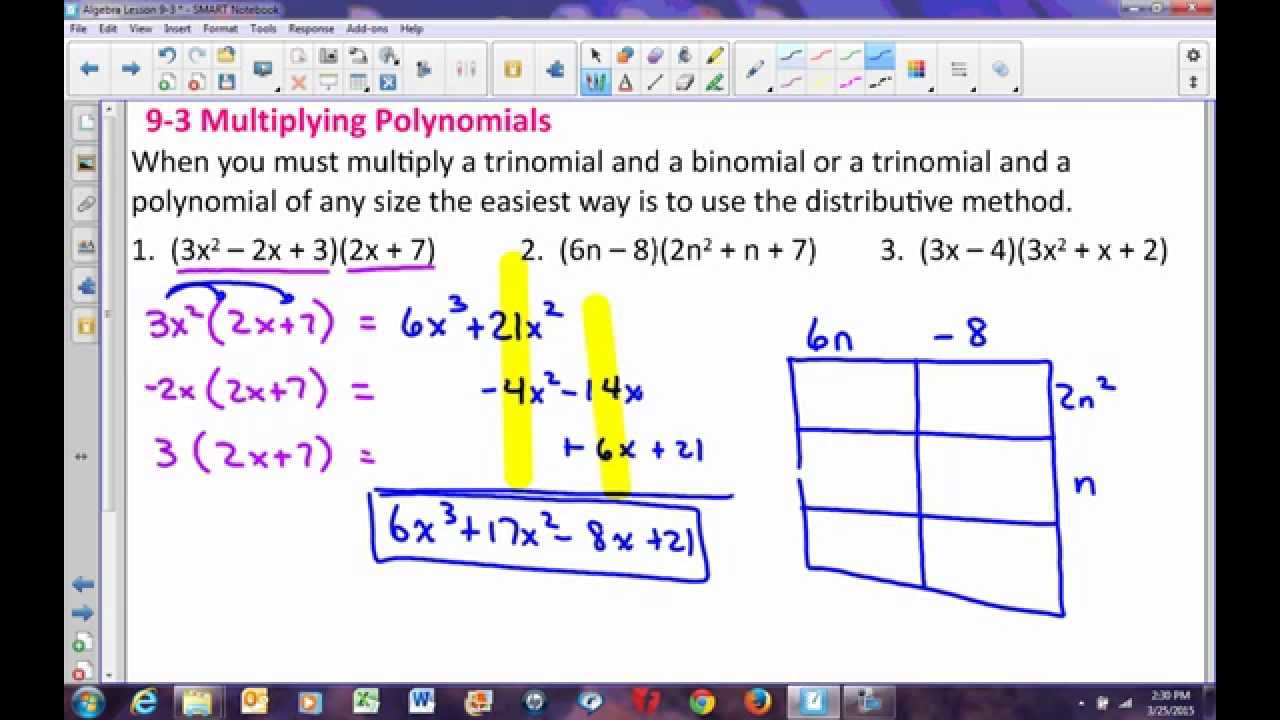Open toolbar customization gear icon
Viewport: 1280px width, 720px height.
click(x=1193, y=55)
